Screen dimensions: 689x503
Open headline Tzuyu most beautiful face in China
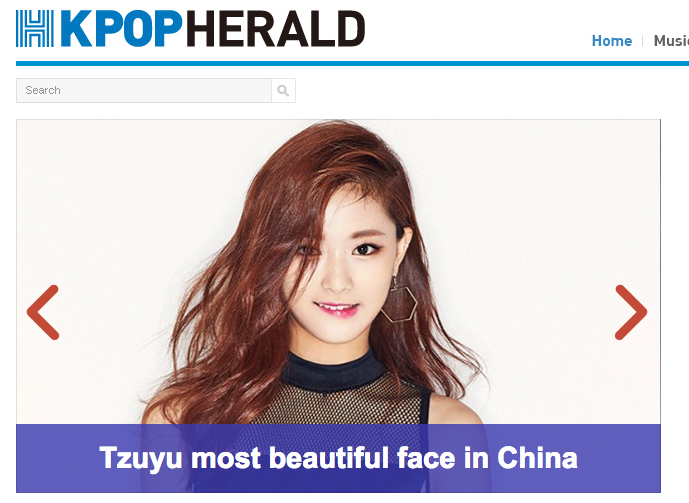point(338,458)
